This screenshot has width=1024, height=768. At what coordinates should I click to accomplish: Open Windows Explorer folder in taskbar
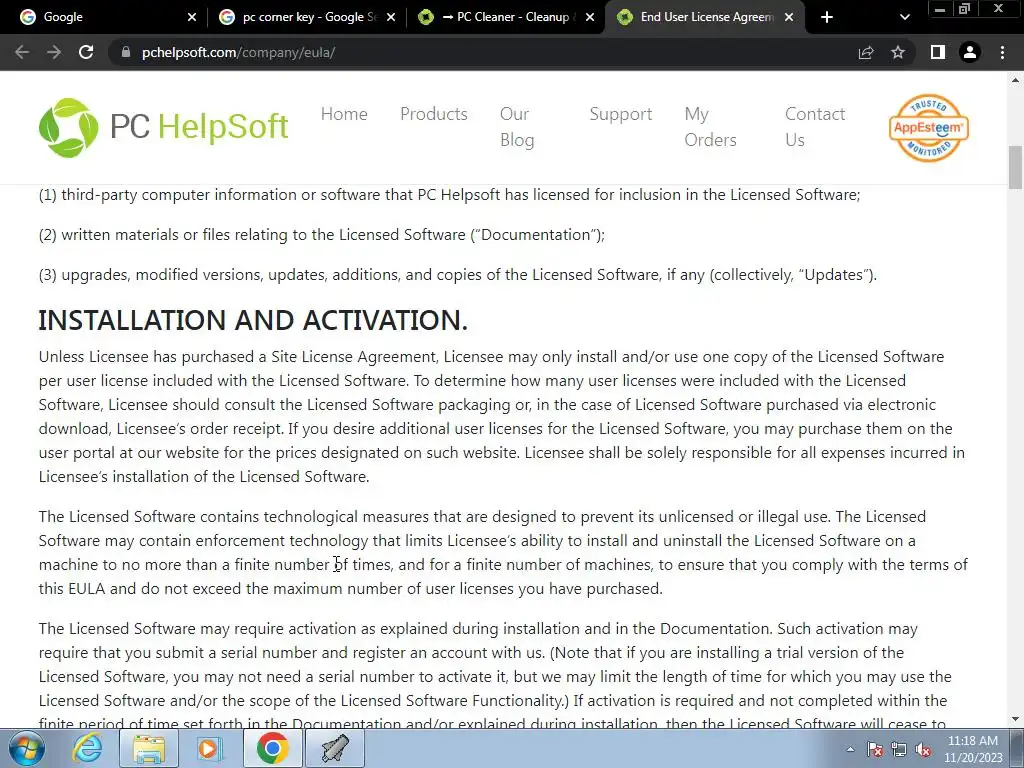click(x=149, y=748)
